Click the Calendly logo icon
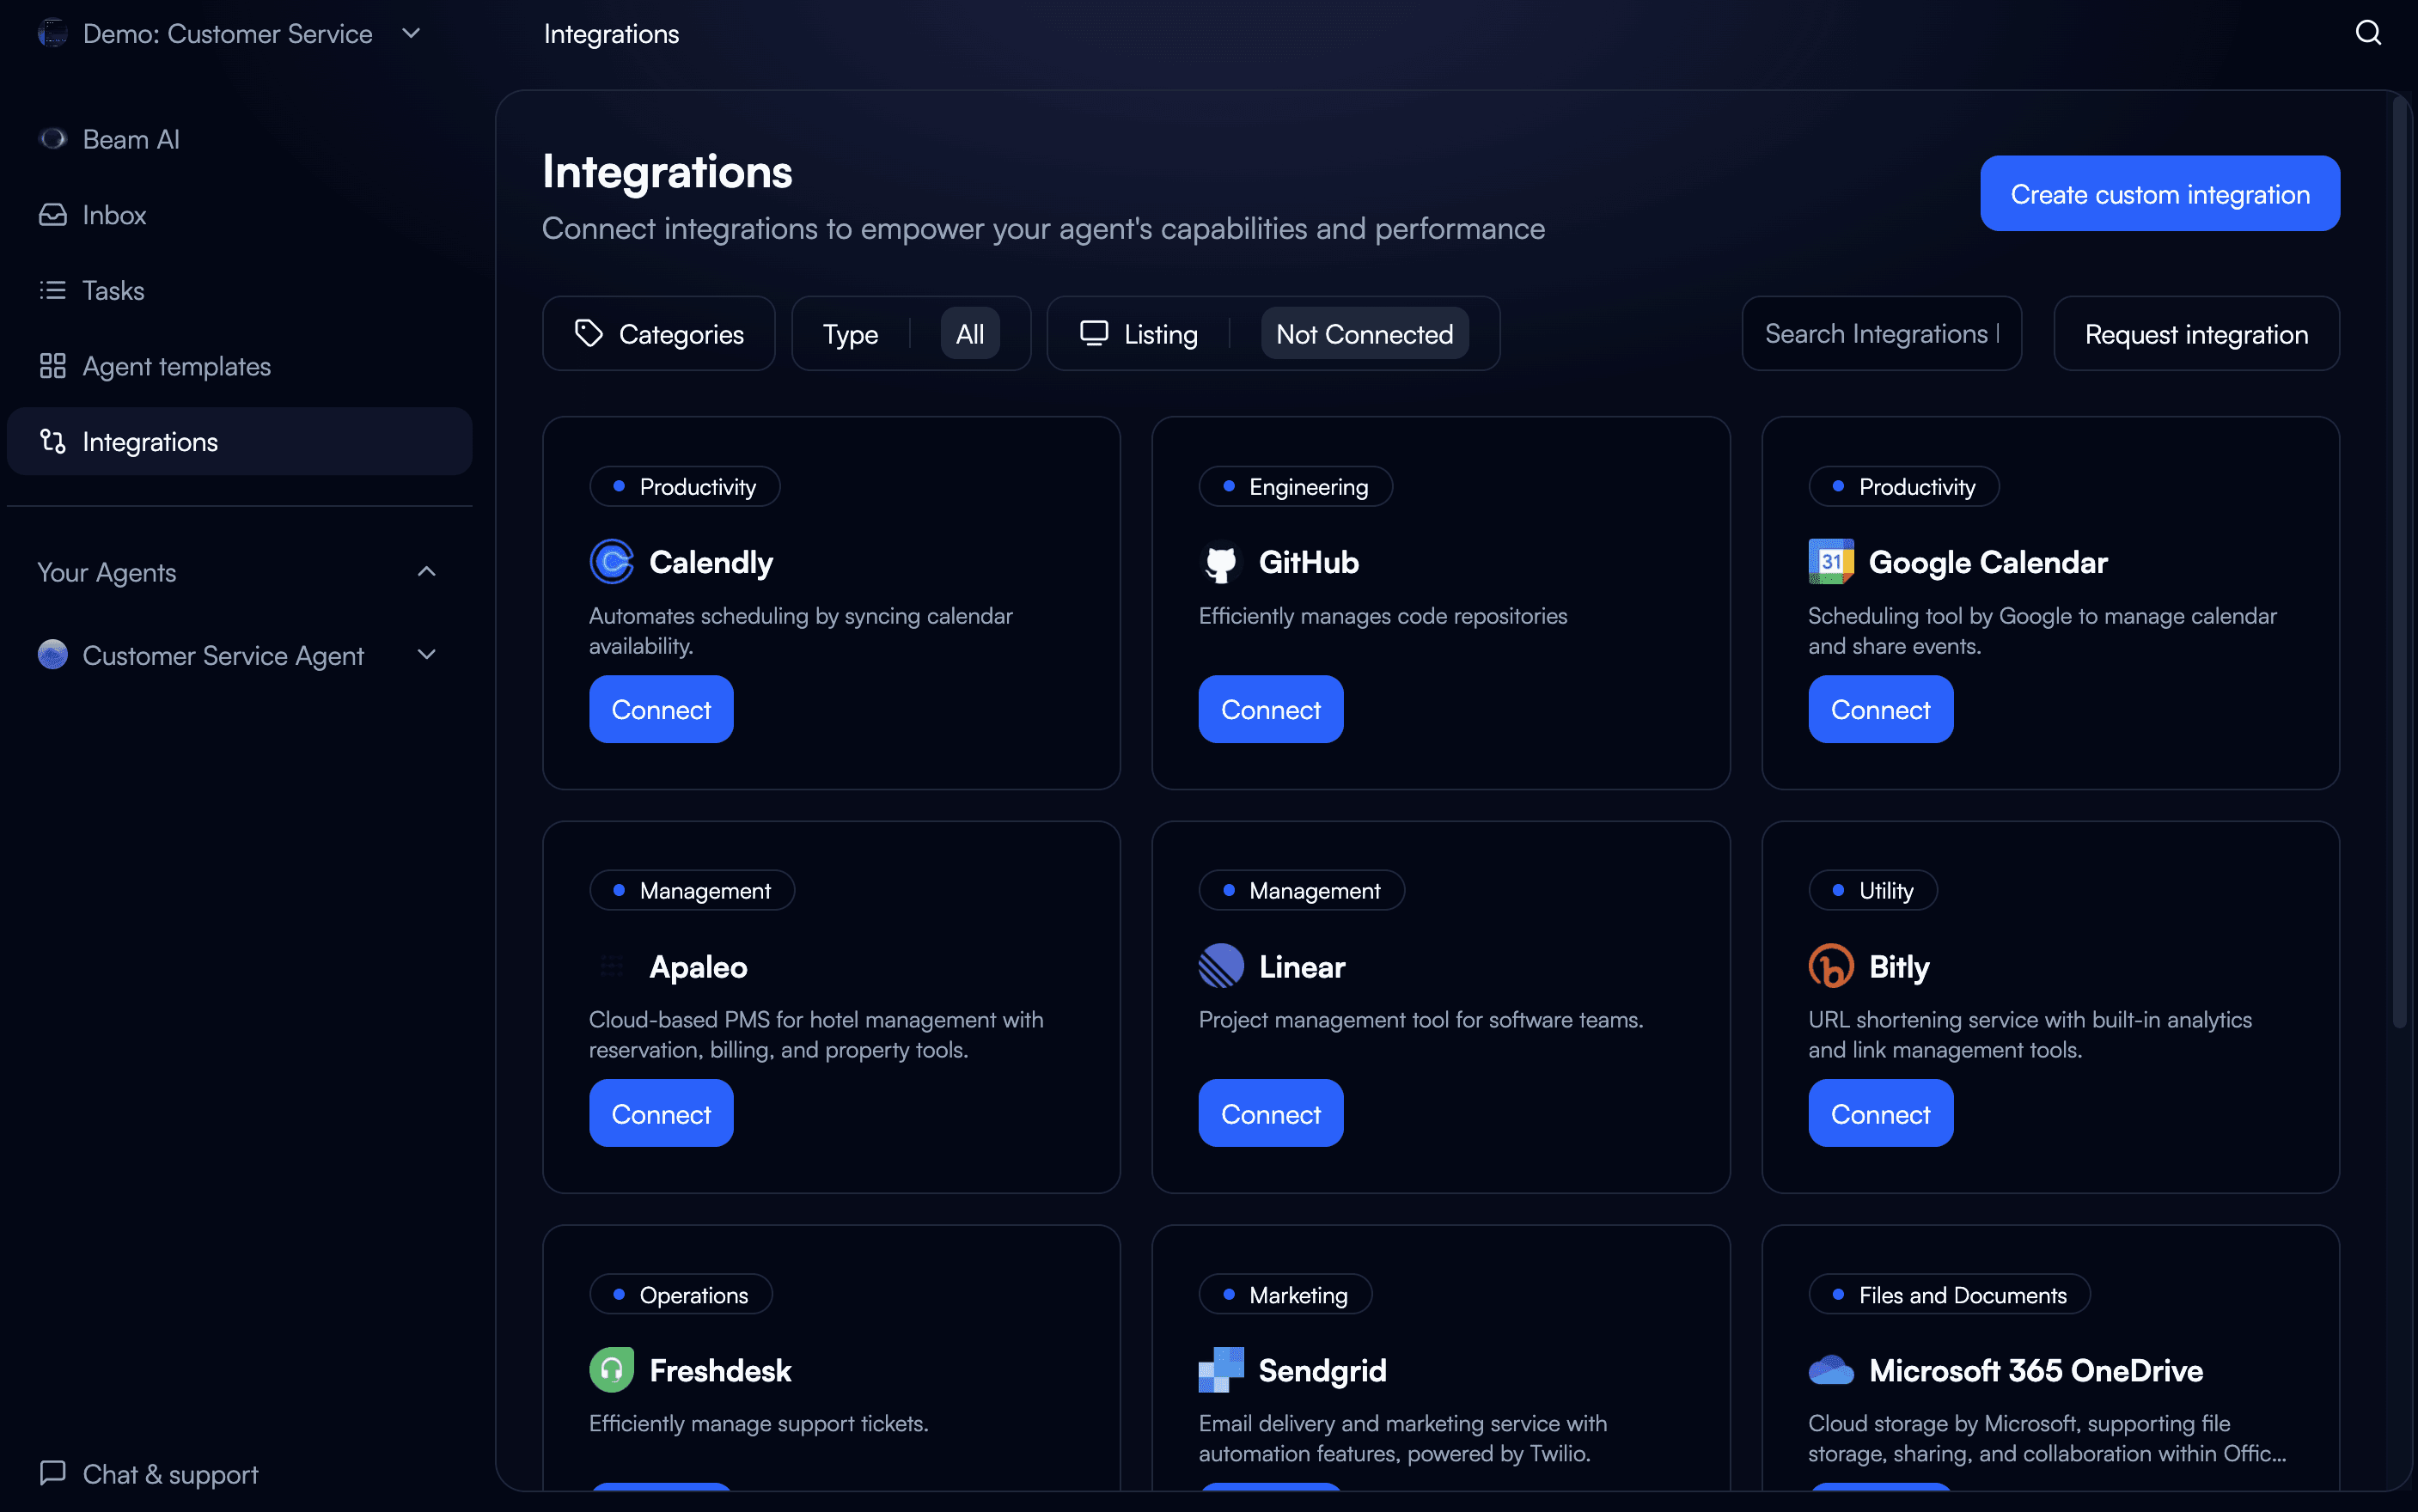The width and height of the screenshot is (2418, 1512). 611,562
